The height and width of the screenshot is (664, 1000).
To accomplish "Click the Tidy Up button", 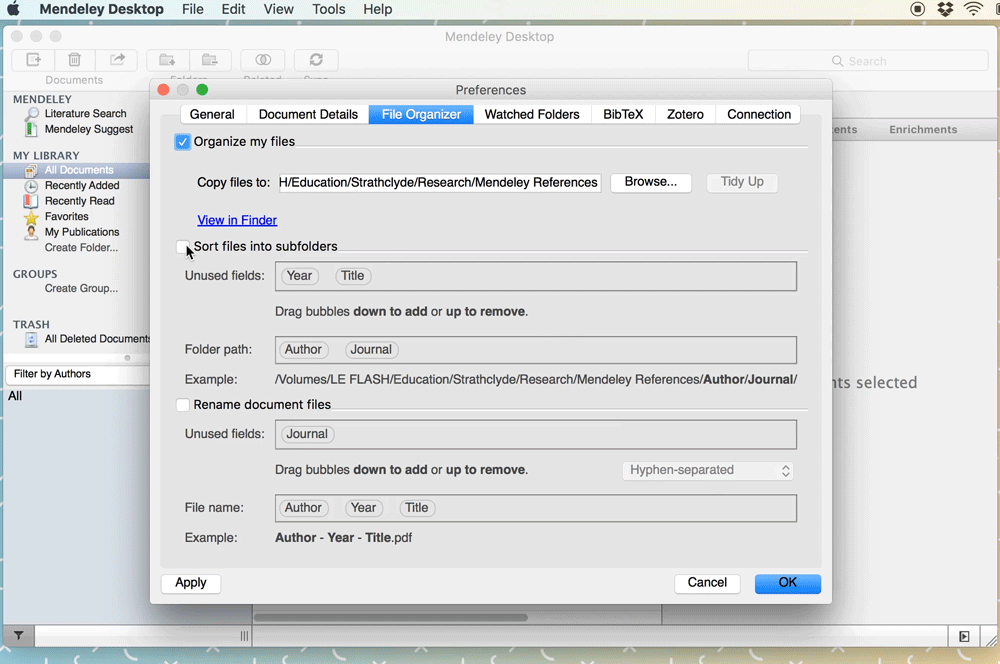I will coord(742,182).
